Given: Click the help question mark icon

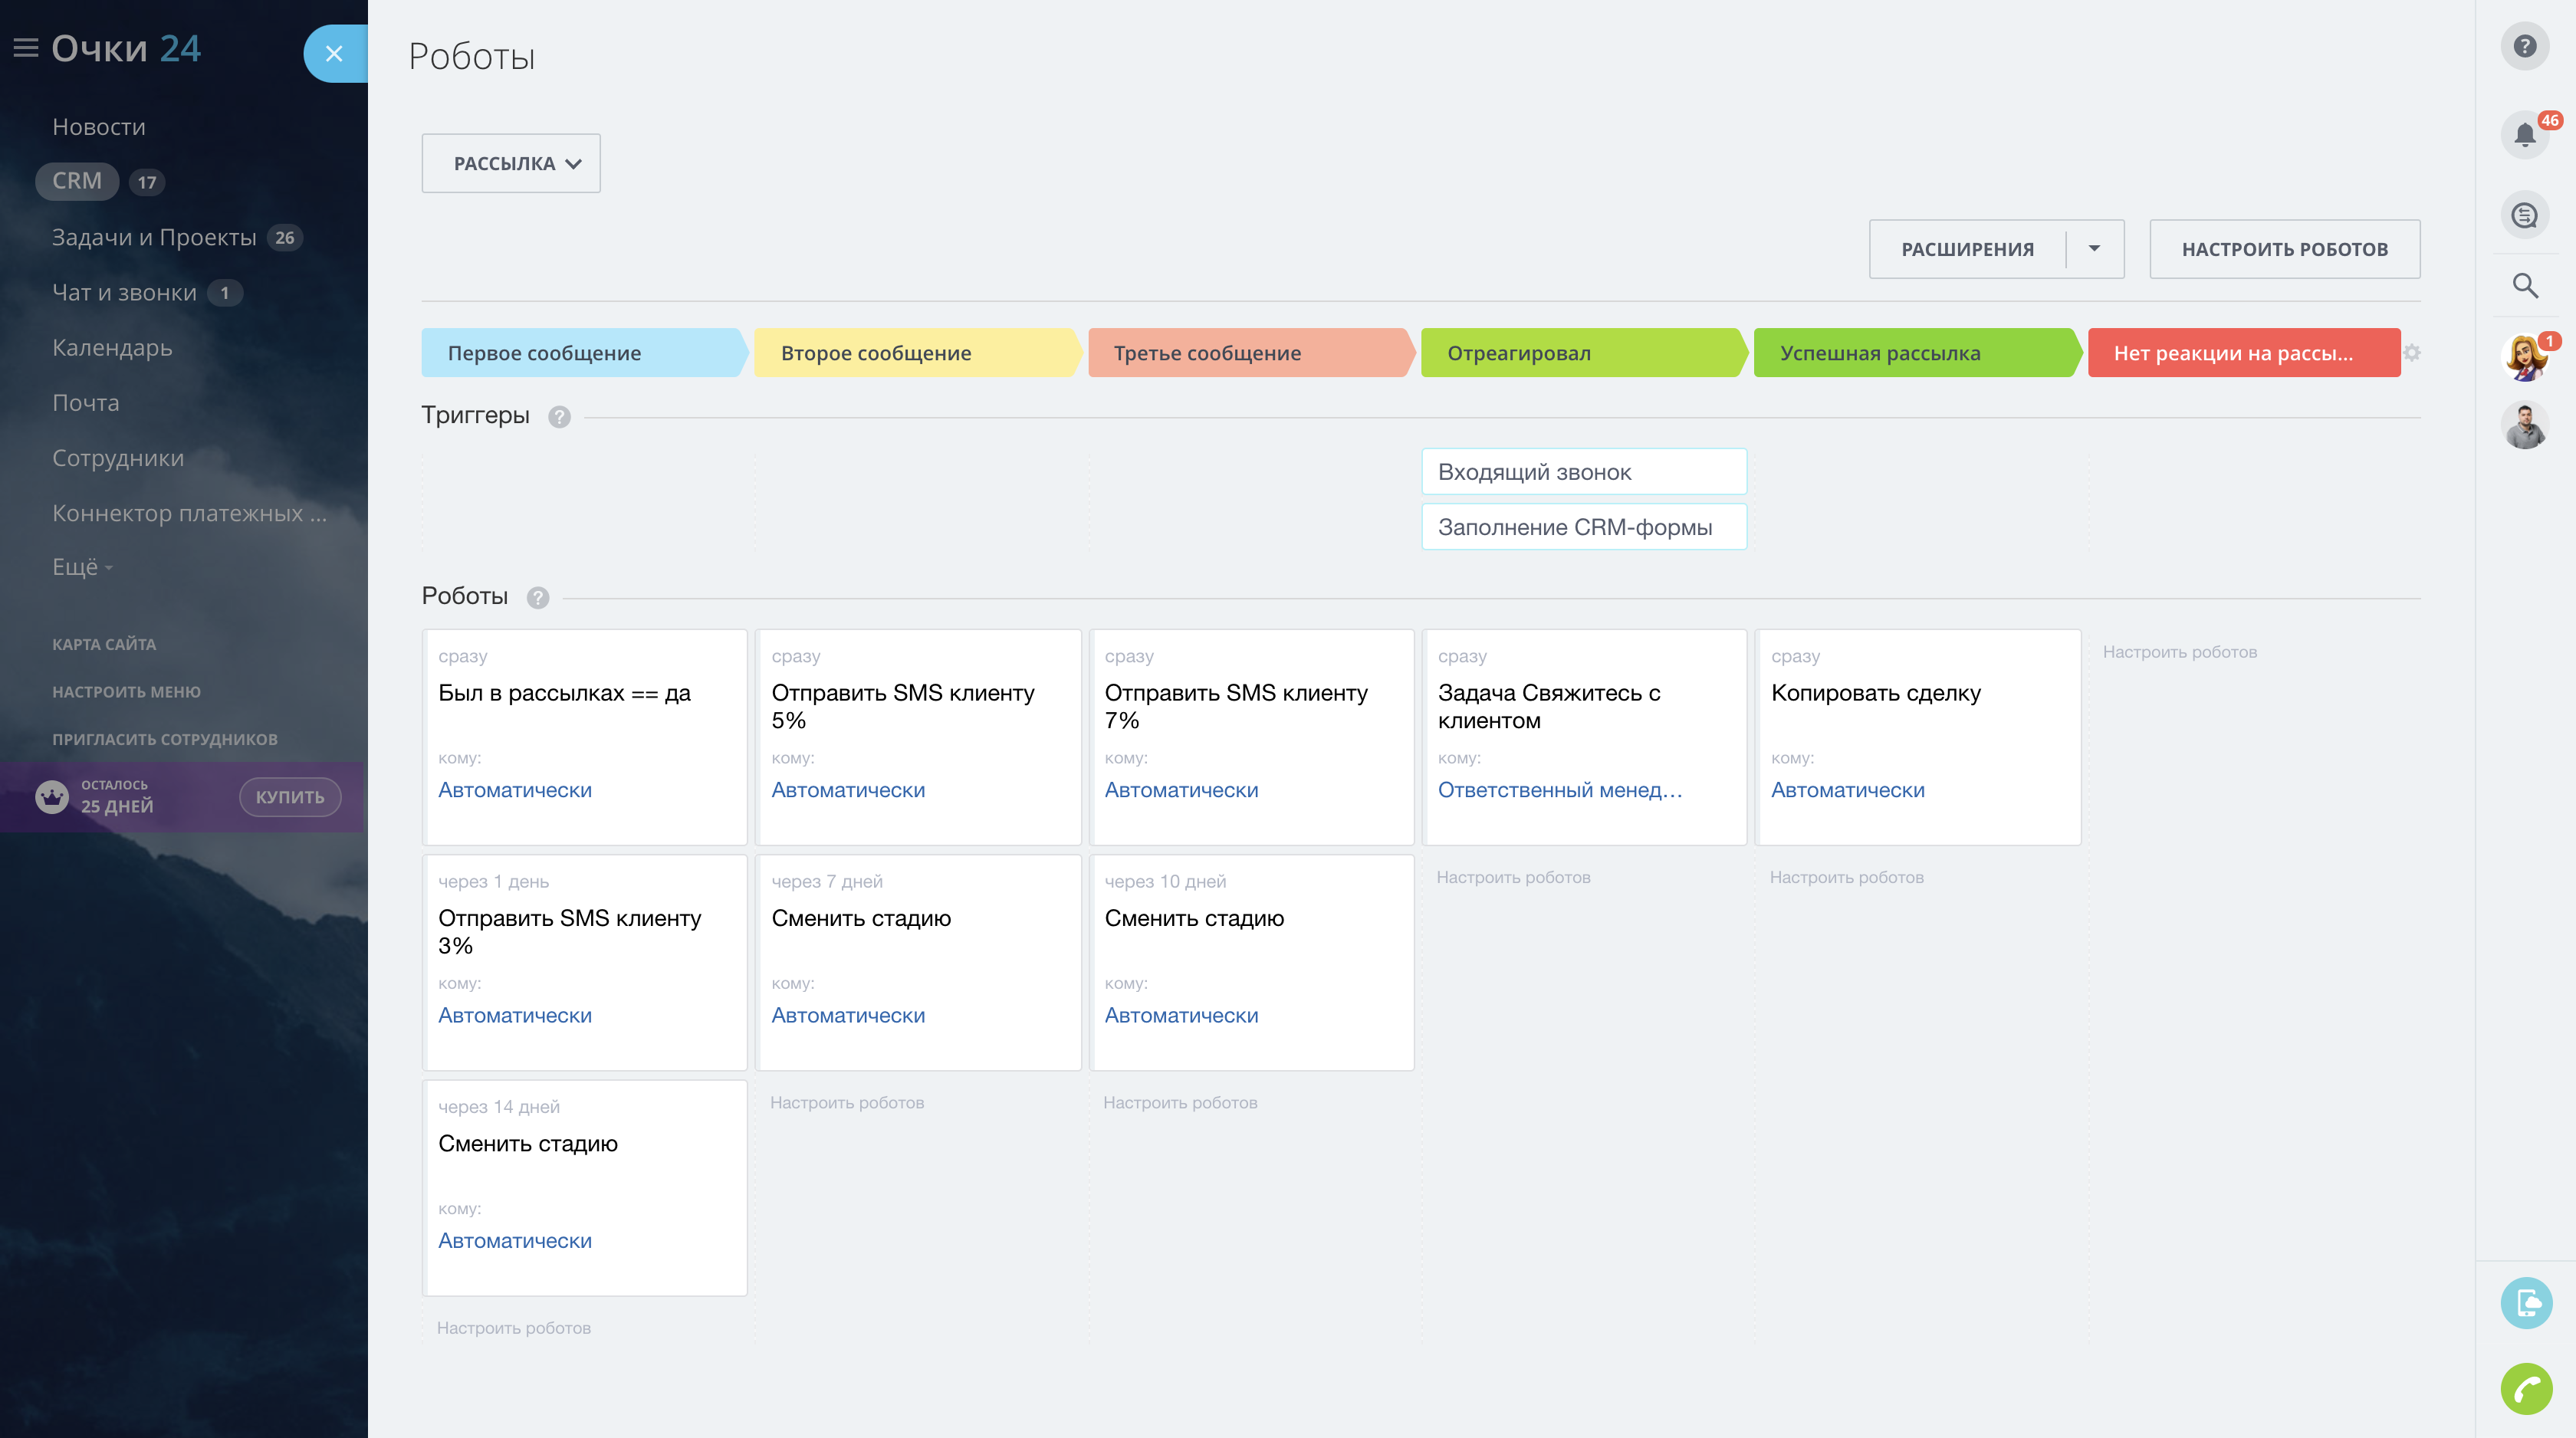Looking at the screenshot, I should coord(2524,46).
